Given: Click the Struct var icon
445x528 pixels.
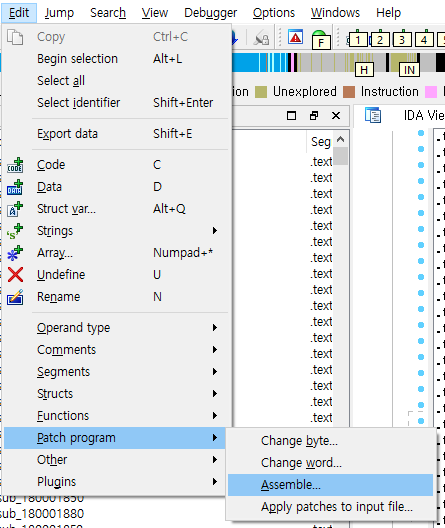Looking at the screenshot, I should point(15,209).
